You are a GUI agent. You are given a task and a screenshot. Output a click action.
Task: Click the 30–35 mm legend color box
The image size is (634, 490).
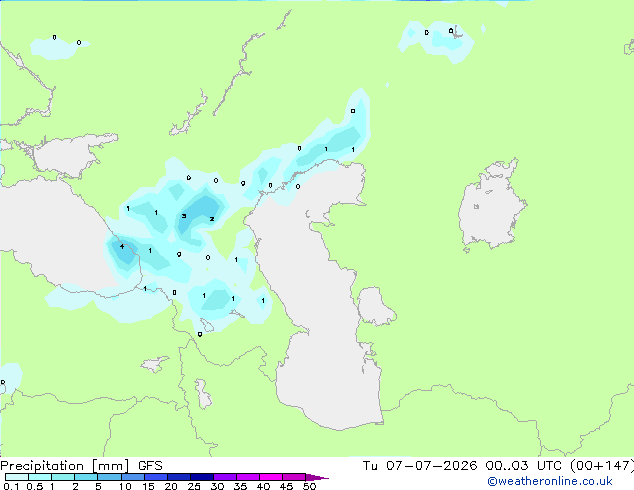point(224,477)
